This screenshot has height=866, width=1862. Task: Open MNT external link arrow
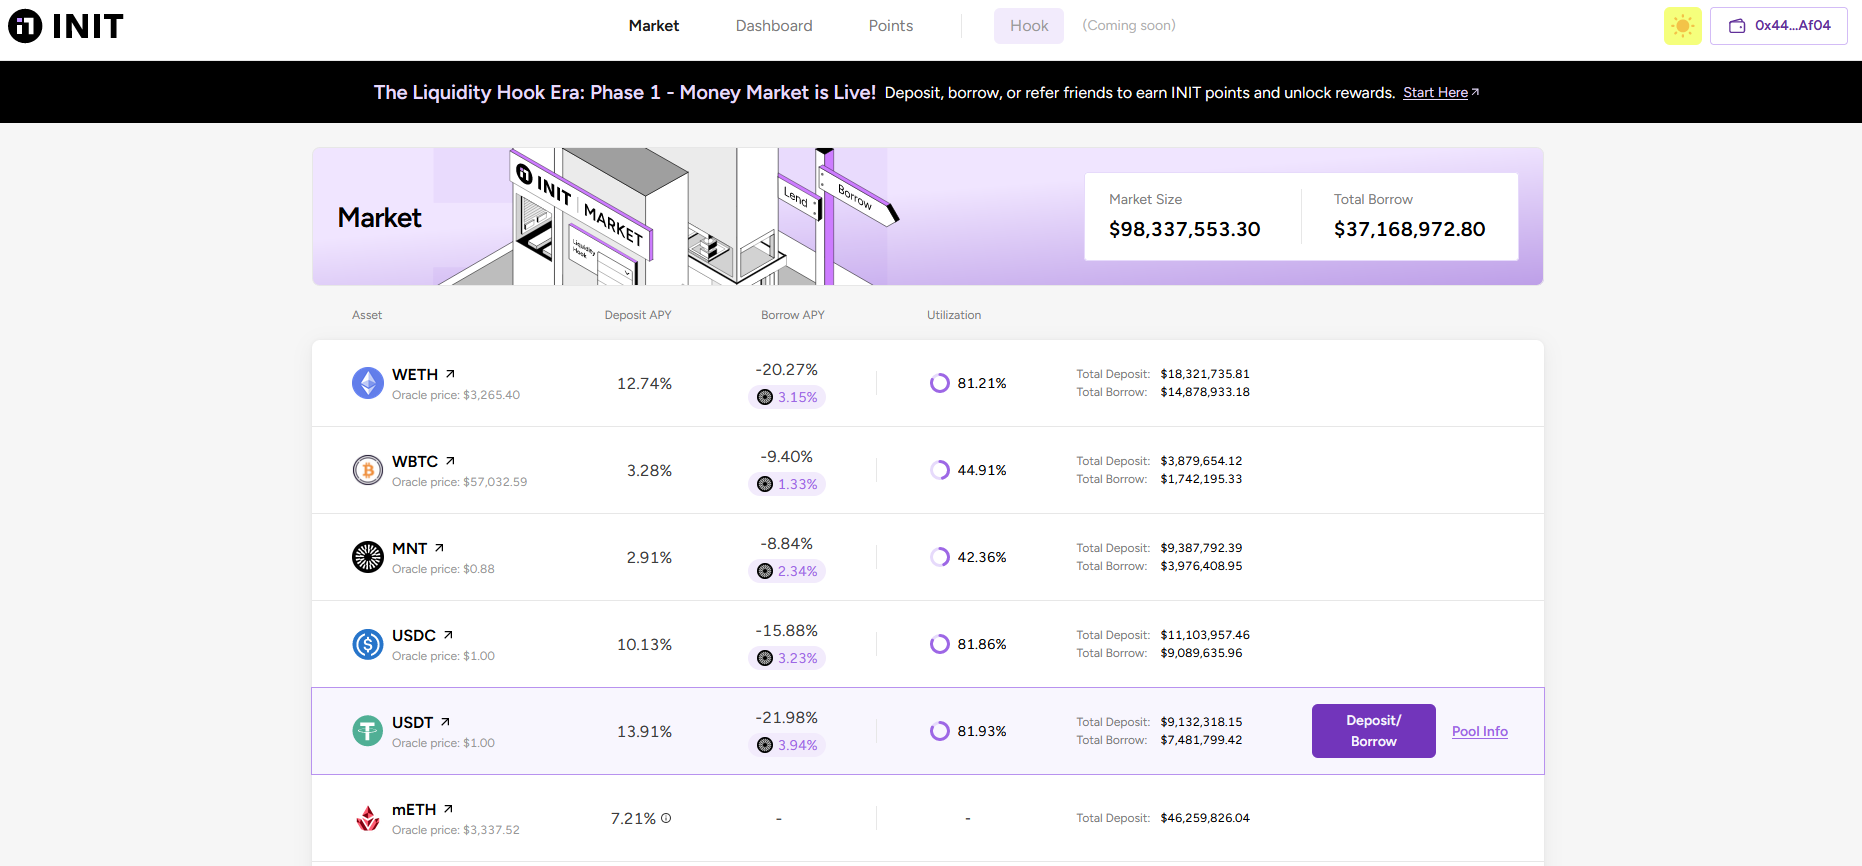click(439, 548)
